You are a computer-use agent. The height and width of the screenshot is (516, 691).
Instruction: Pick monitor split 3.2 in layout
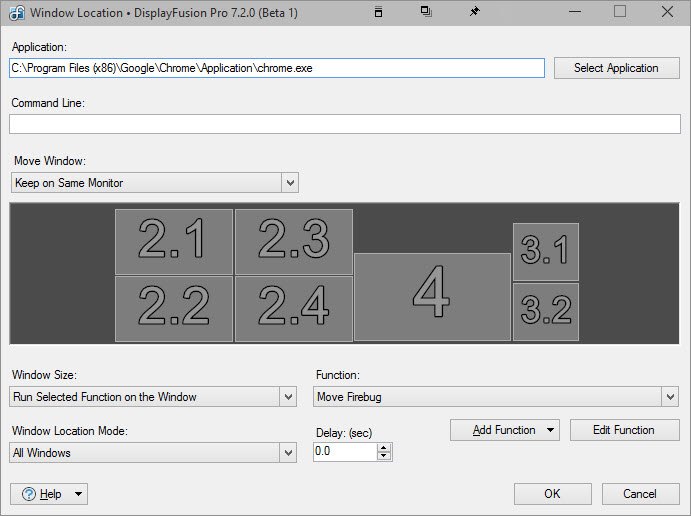(x=546, y=312)
